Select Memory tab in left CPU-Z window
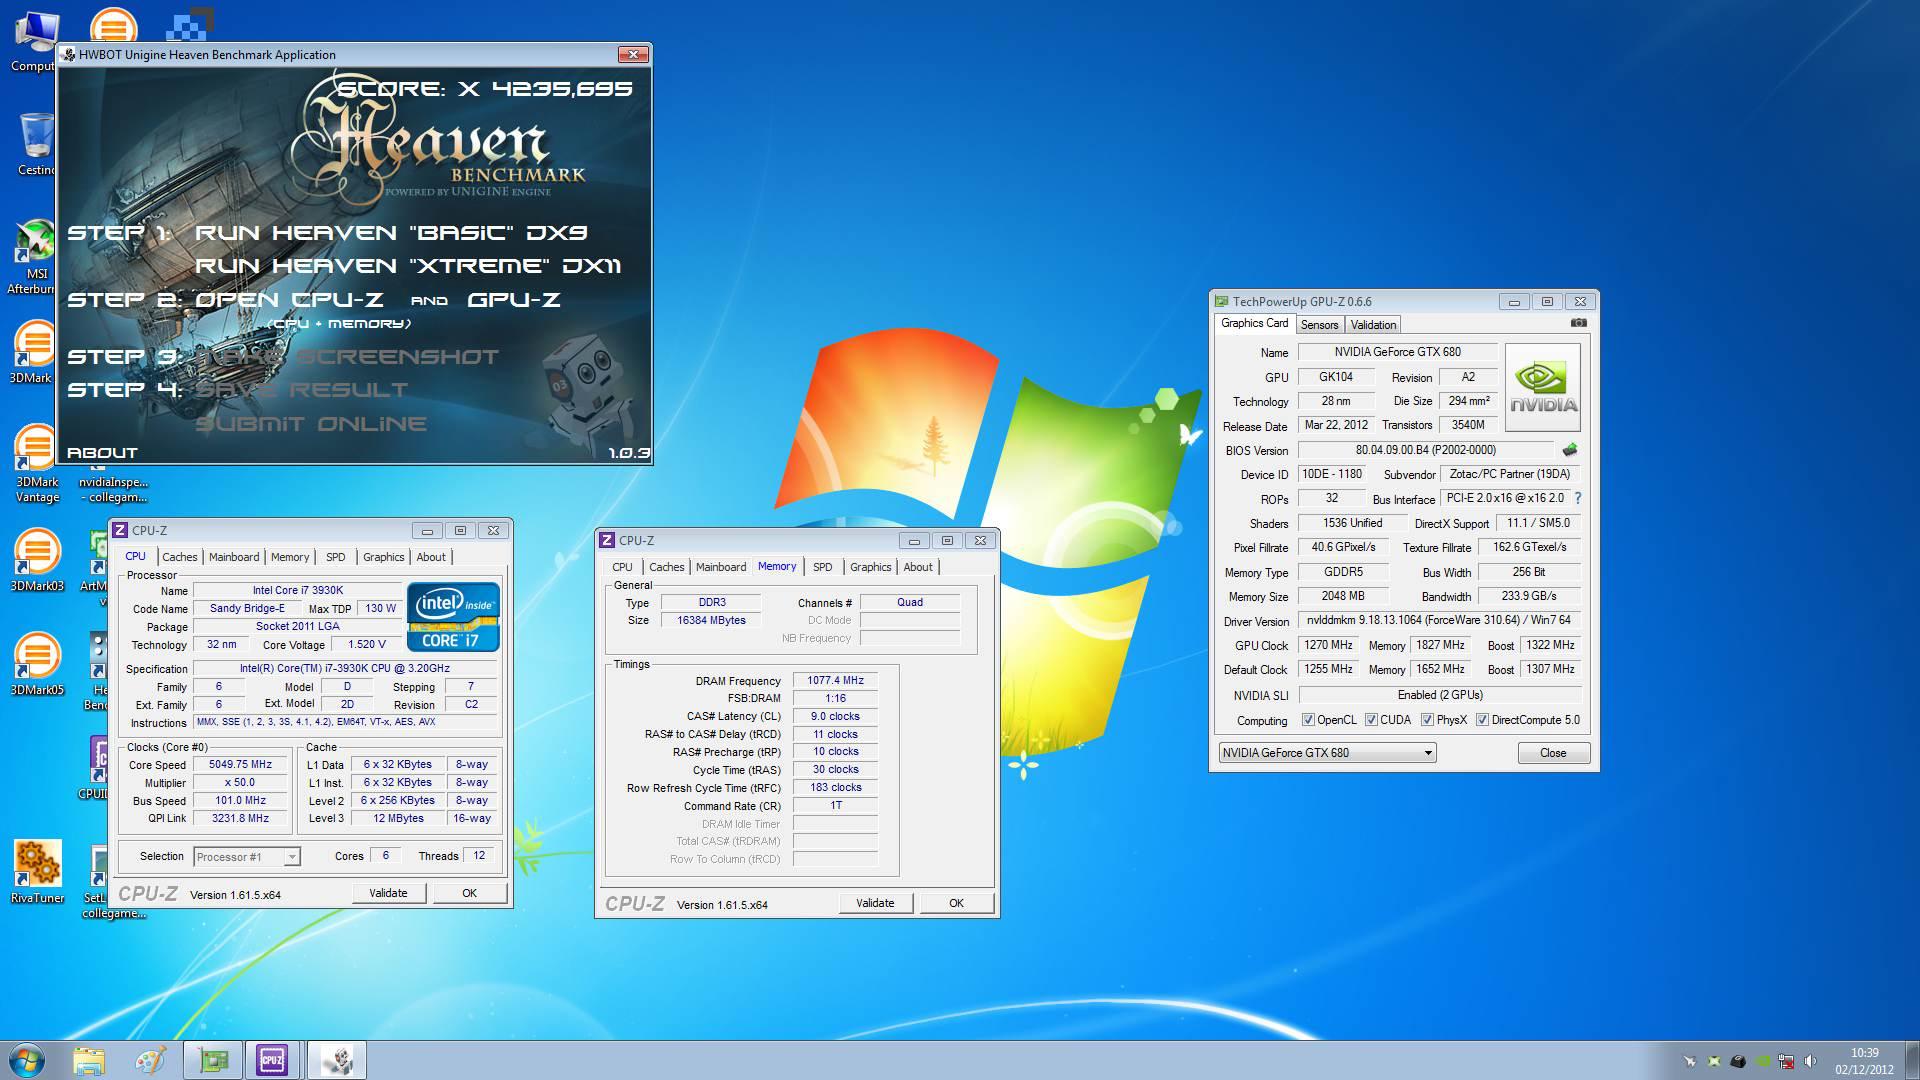The image size is (1920, 1080). point(290,557)
